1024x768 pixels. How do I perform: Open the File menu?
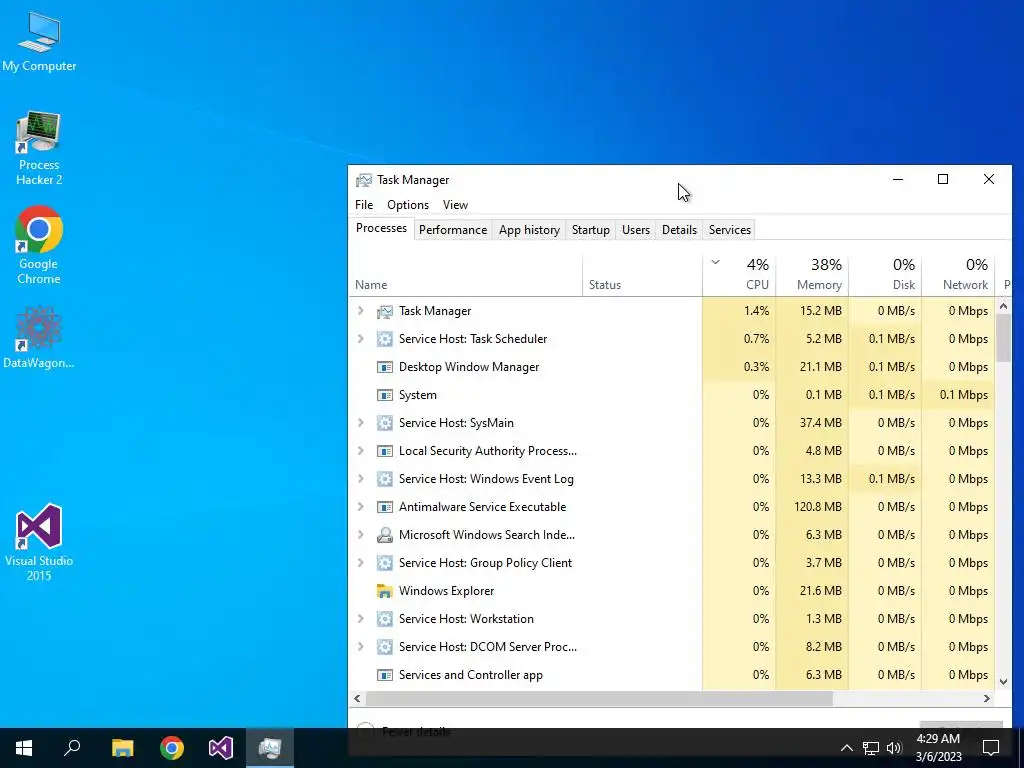point(364,205)
